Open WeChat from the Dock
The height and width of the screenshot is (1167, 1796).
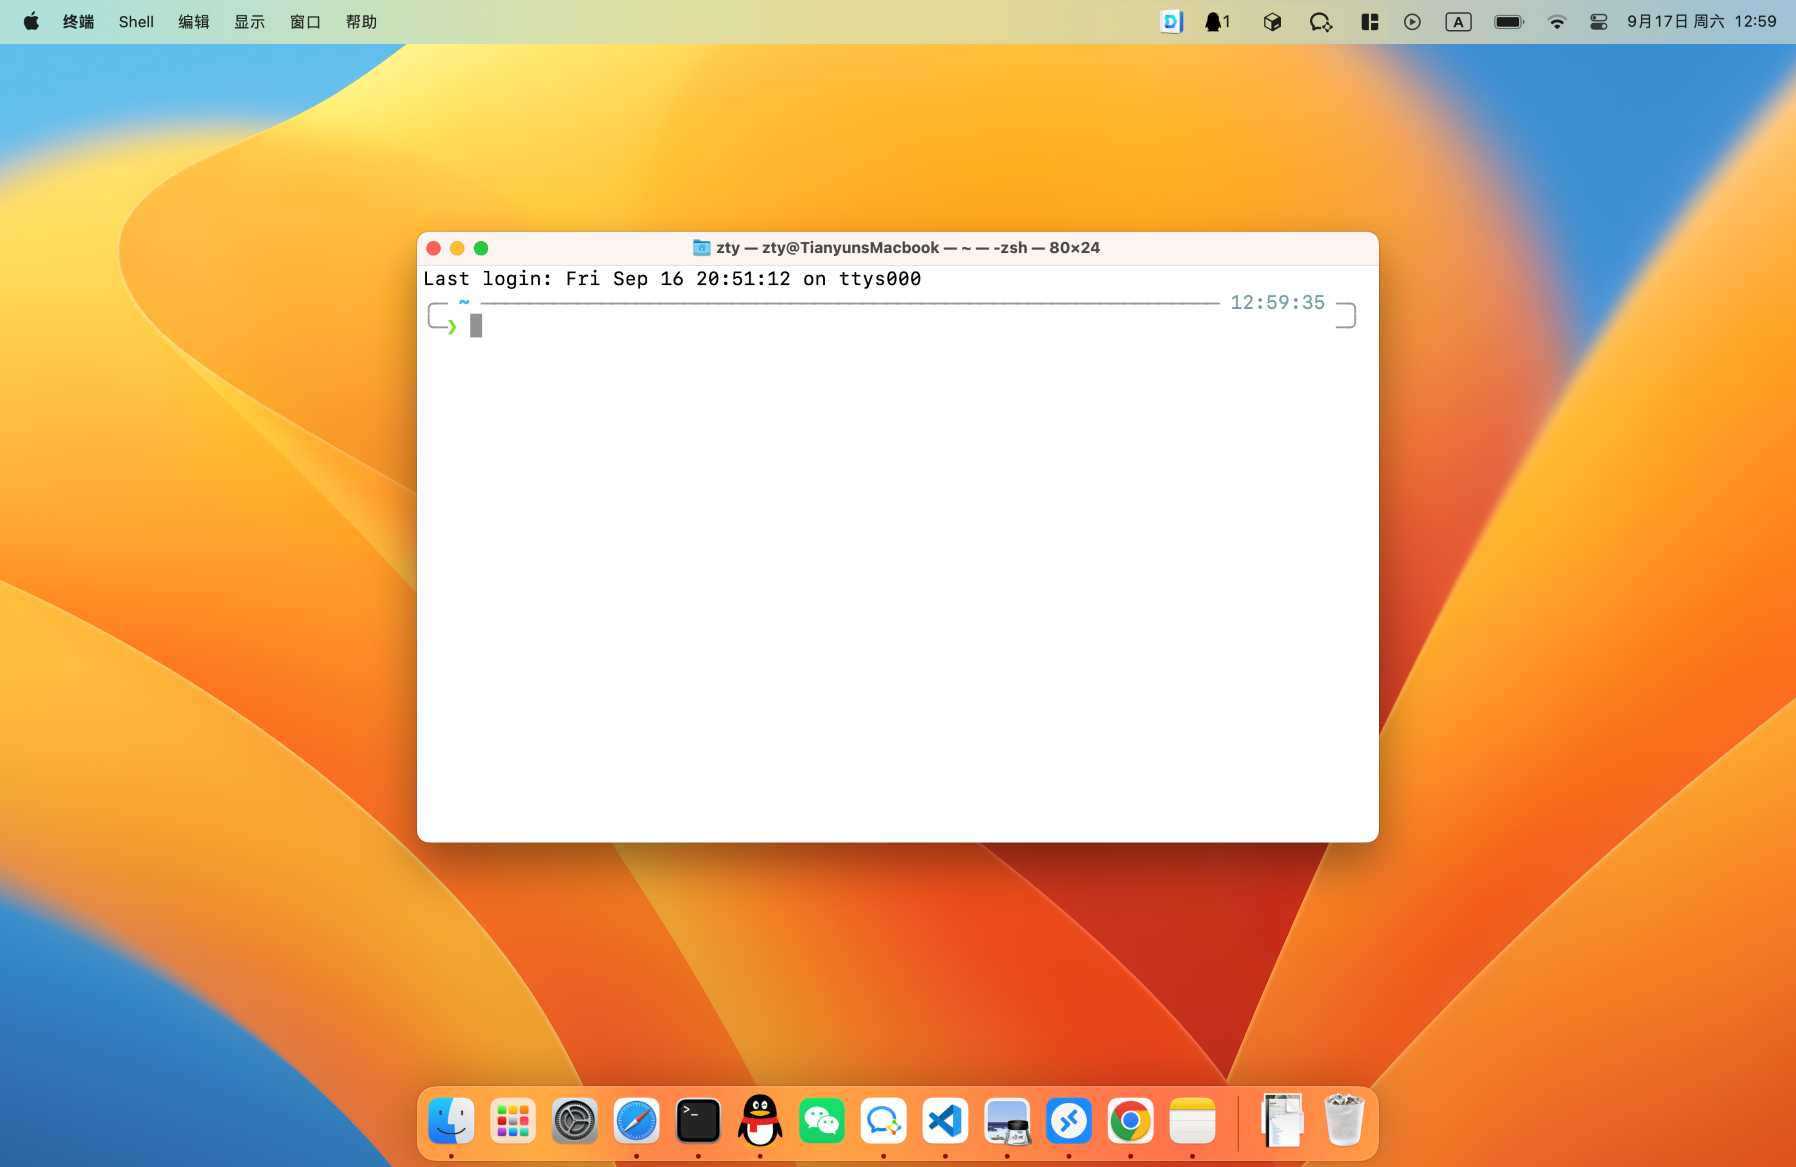(822, 1121)
